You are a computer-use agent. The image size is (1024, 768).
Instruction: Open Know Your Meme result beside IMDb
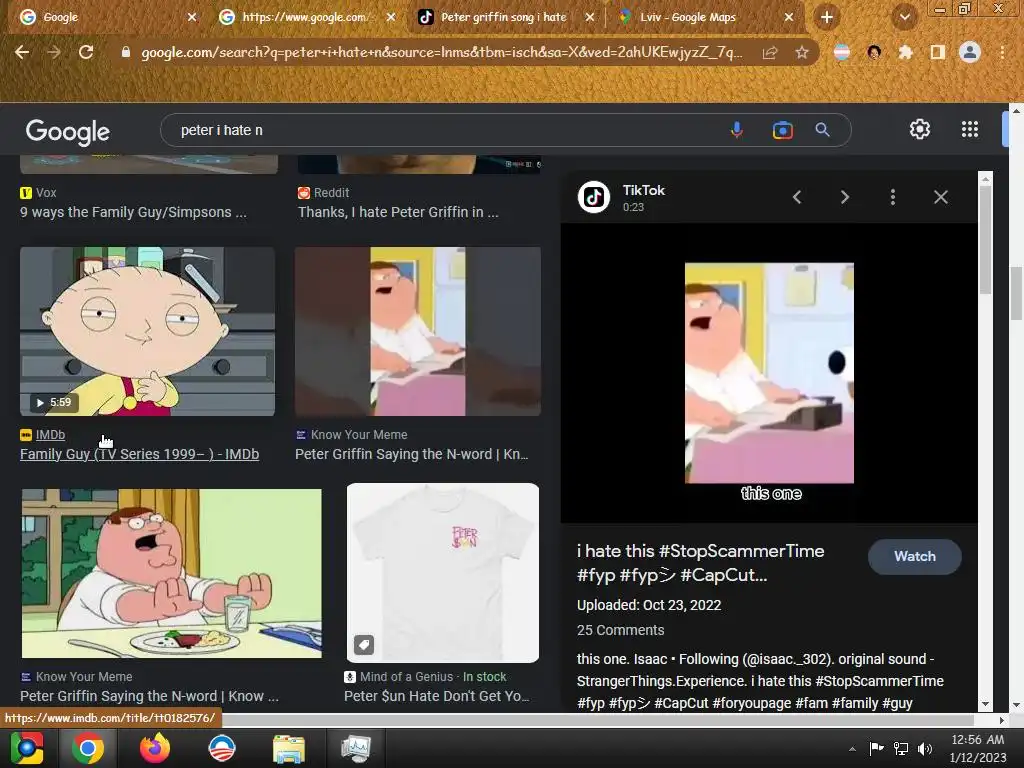point(411,454)
